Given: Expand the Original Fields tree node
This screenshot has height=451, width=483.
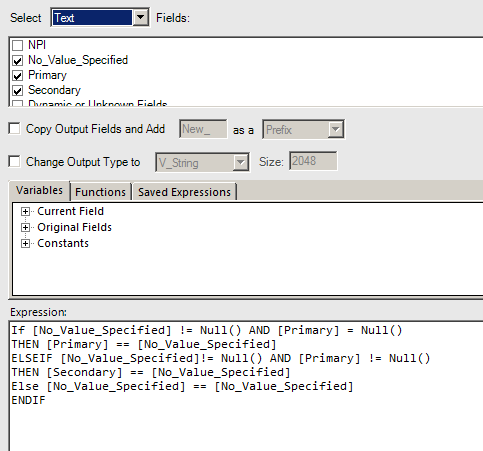Looking at the screenshot, I should (x=25, y=227).
